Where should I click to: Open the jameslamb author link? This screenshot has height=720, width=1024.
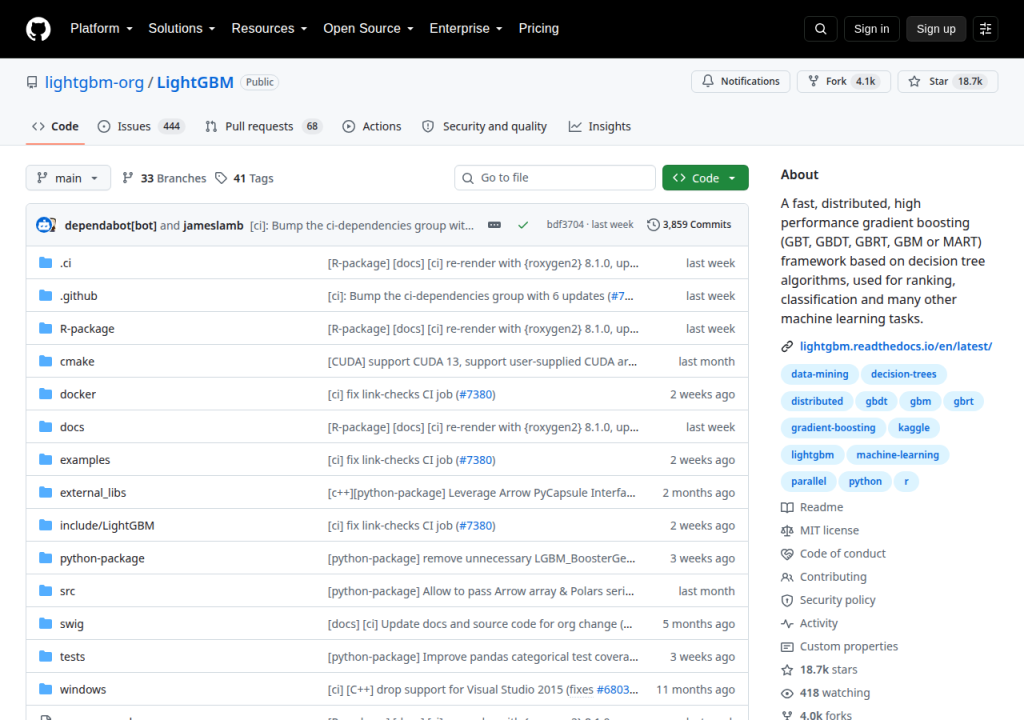point(213,225)
